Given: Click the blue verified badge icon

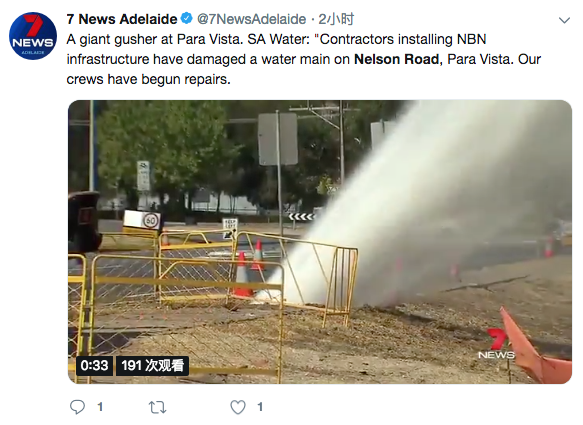Looking at the screenshot, I should click(186, 18).
